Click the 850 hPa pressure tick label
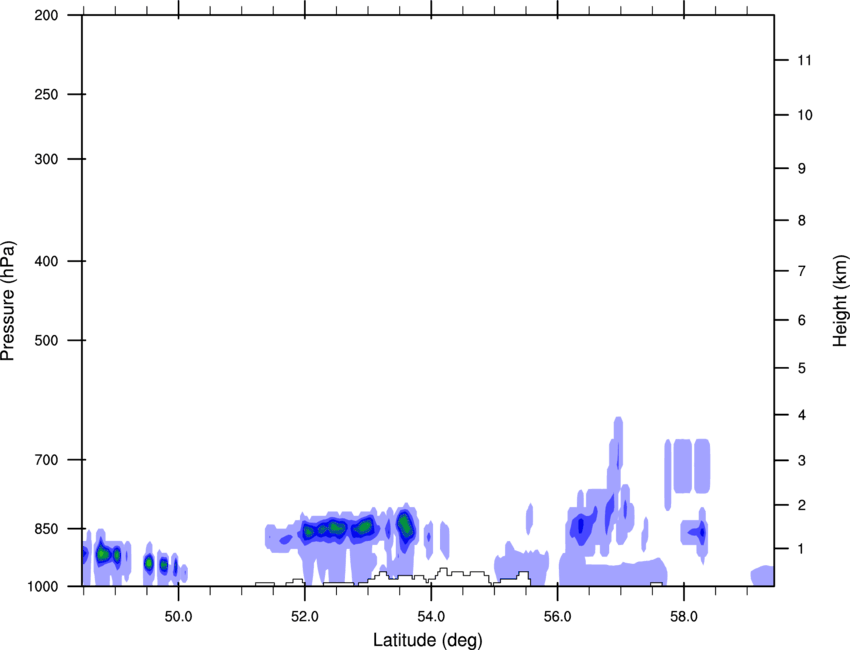 (x=46, y=529)
